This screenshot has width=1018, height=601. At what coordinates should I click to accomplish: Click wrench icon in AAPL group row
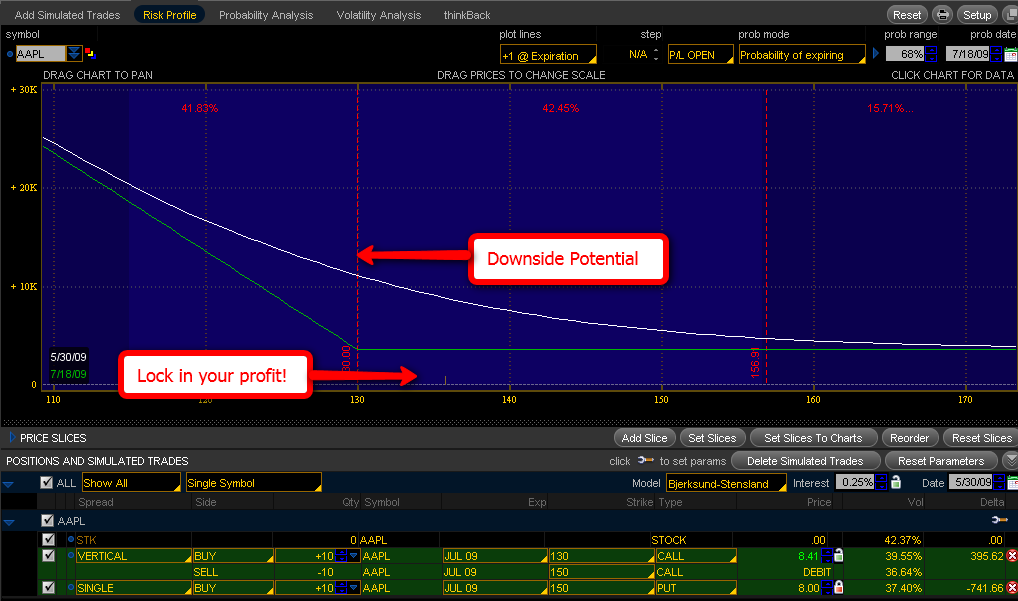click(998, 520)
